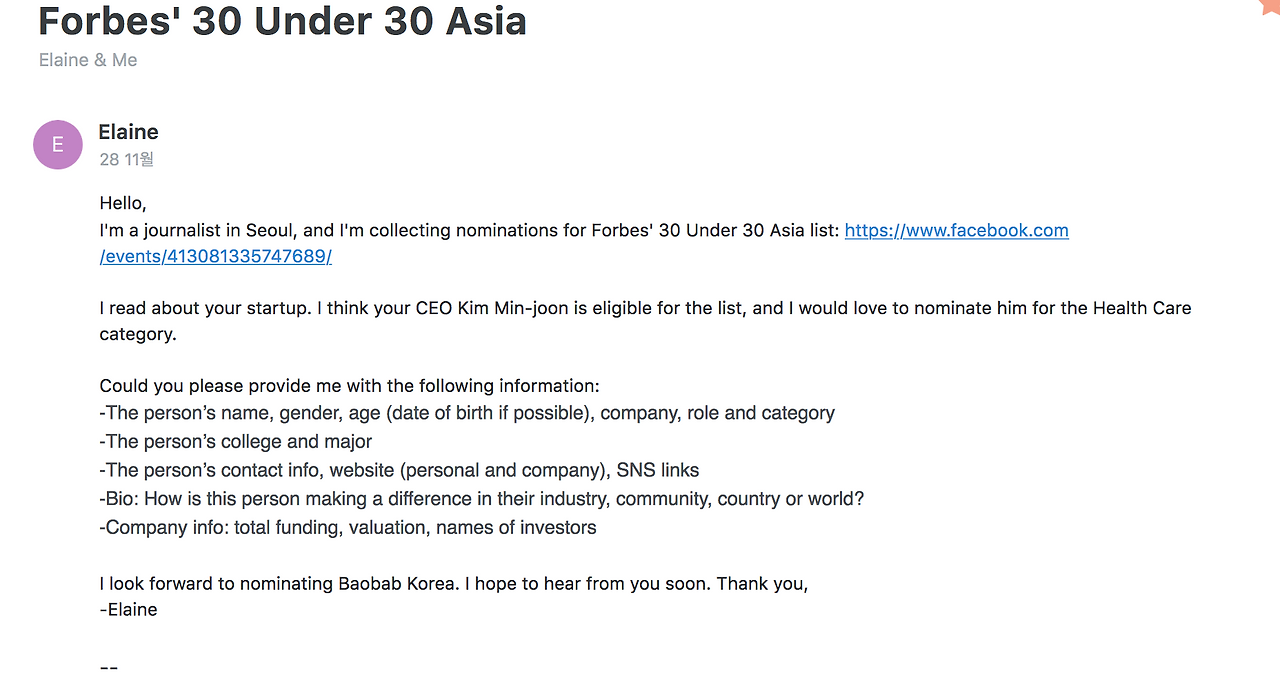Click the 'Could you please provide' line

click(x=349, y=386)
